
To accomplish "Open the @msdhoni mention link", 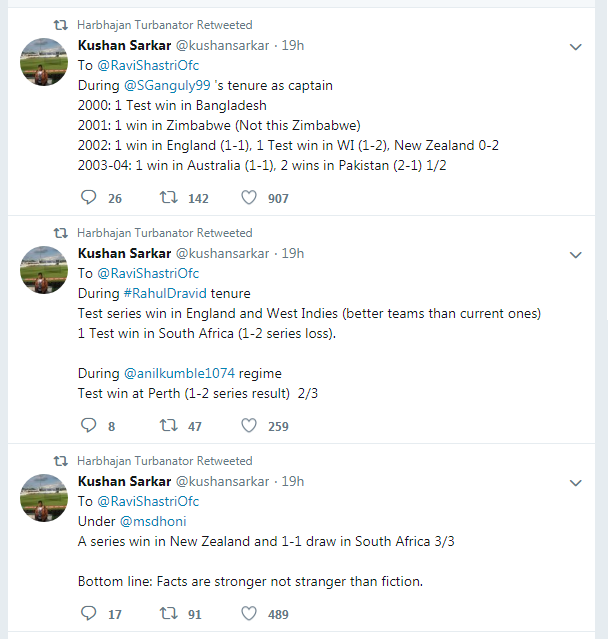I will click(153, 521).
